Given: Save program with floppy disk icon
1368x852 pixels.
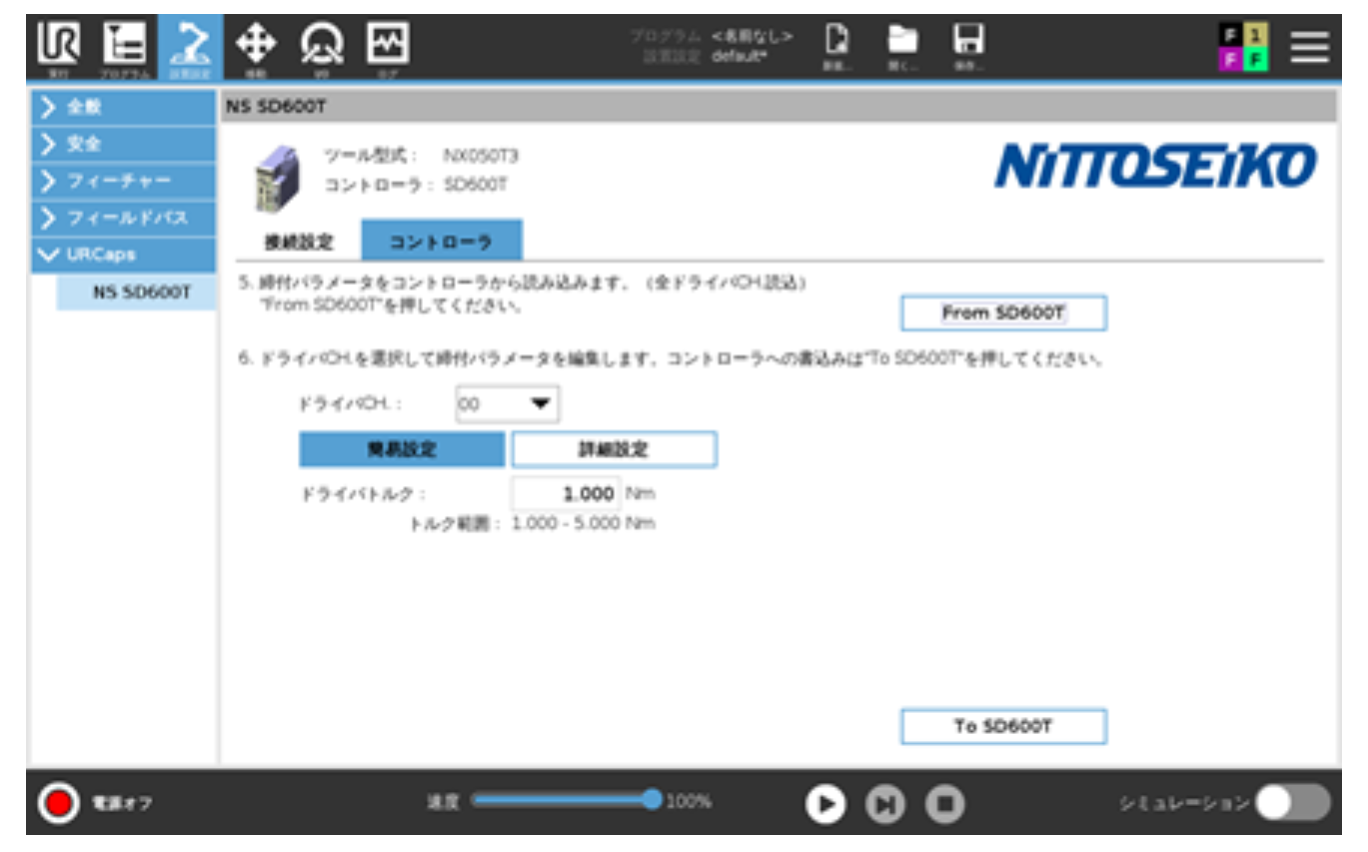Looking at the screenshot, I should [x=967, y=46].
